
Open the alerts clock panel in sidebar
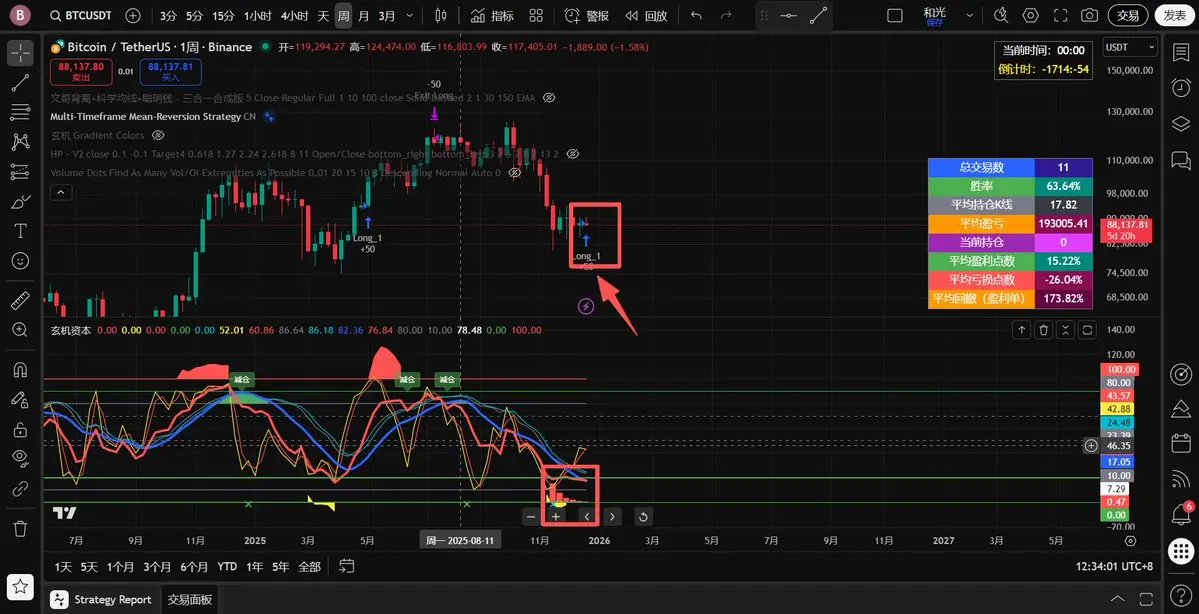(x=1181, y=87)
